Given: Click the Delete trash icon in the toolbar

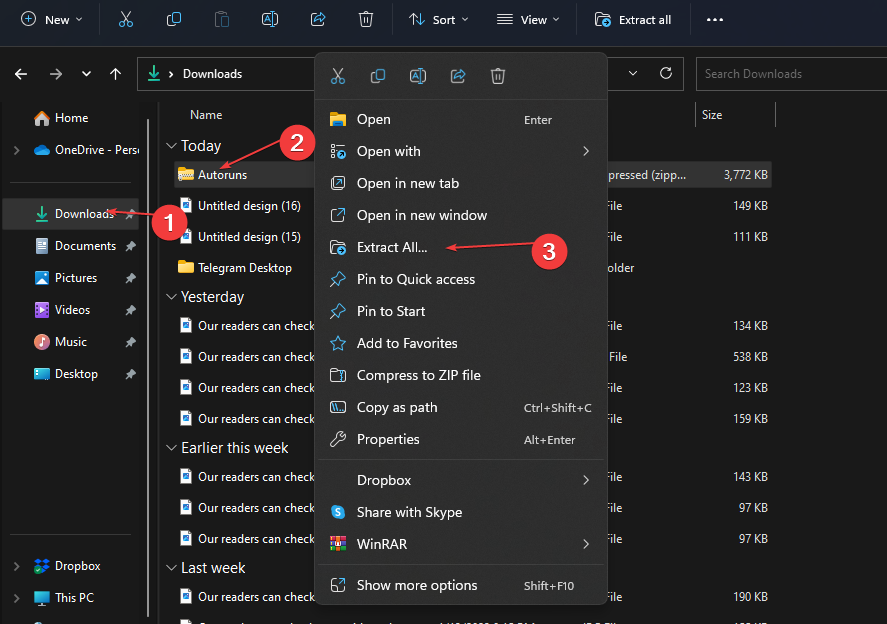Looking at the screenshot, I should coord(366,19).
